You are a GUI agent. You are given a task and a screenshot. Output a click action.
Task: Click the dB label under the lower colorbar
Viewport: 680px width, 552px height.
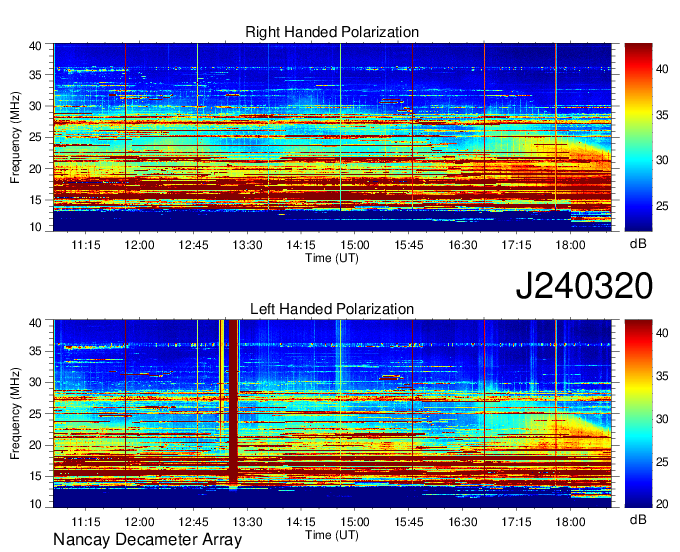click(x=638, y=519)
